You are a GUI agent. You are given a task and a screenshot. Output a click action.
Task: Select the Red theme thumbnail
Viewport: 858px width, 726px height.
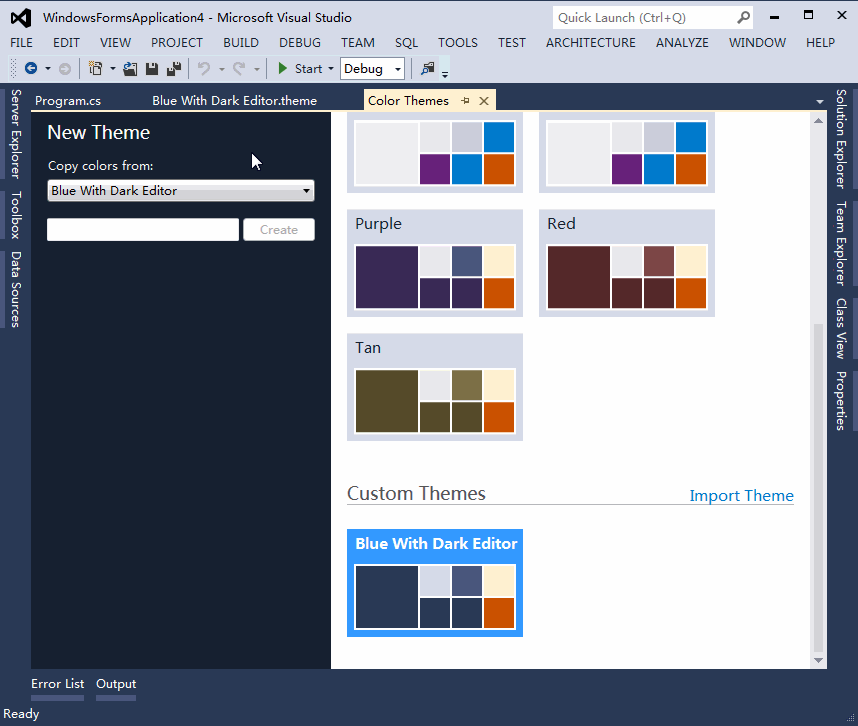(627, 263)
